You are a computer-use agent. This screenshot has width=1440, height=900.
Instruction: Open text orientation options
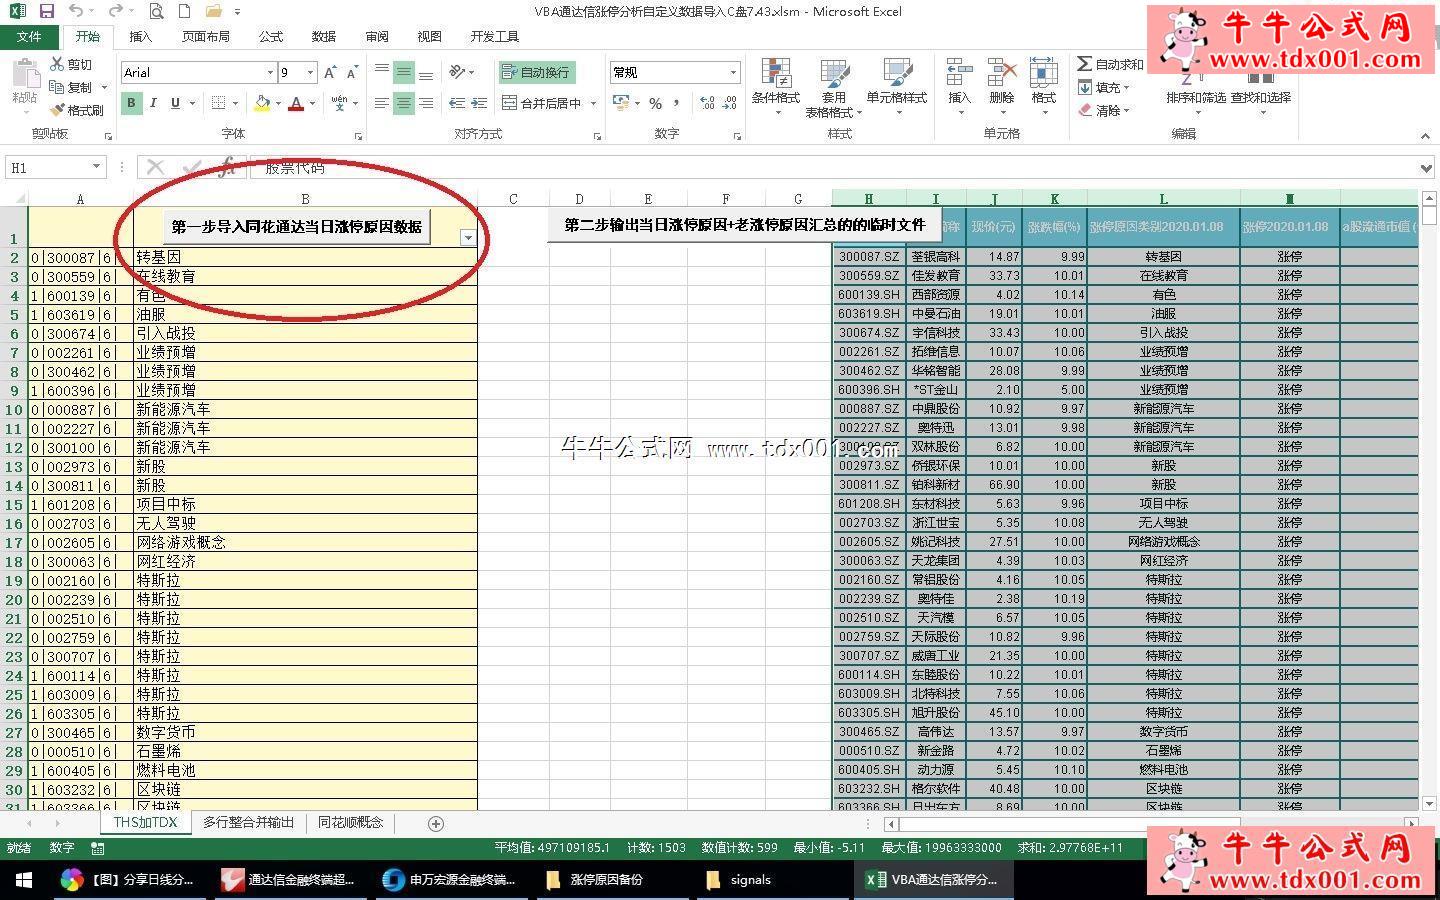point(461,72)
